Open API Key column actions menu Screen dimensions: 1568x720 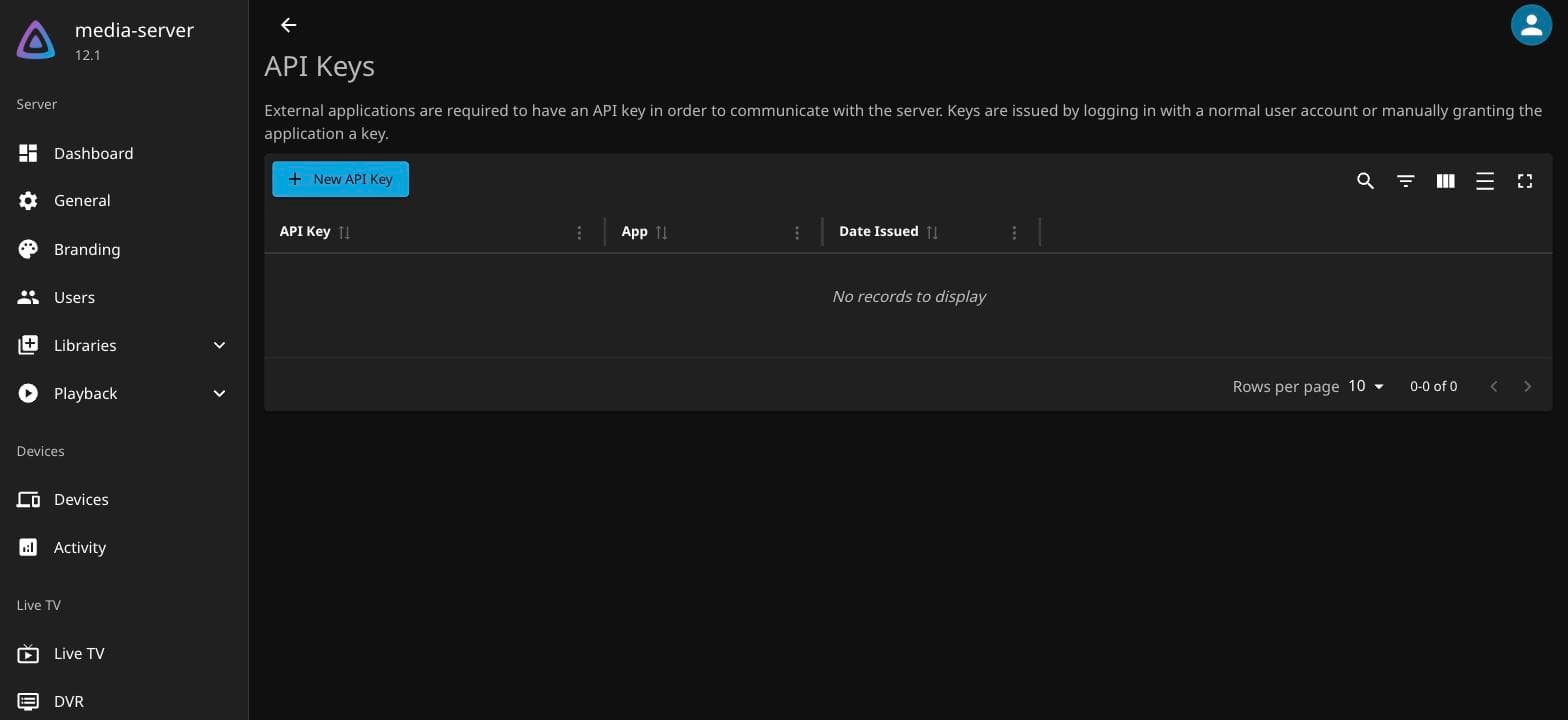[579, 232]
